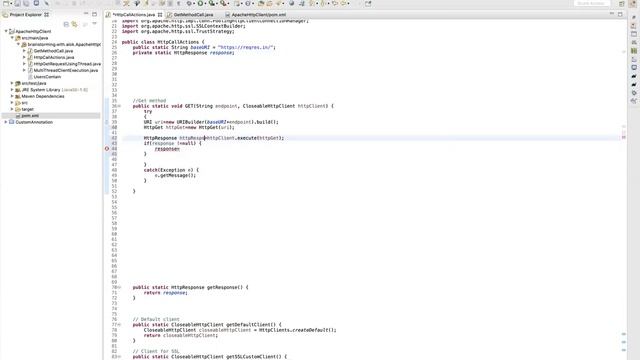Close the HttpCallActions.java editor tab
Screen dimensions: 640x360
(x=160, y=15)
